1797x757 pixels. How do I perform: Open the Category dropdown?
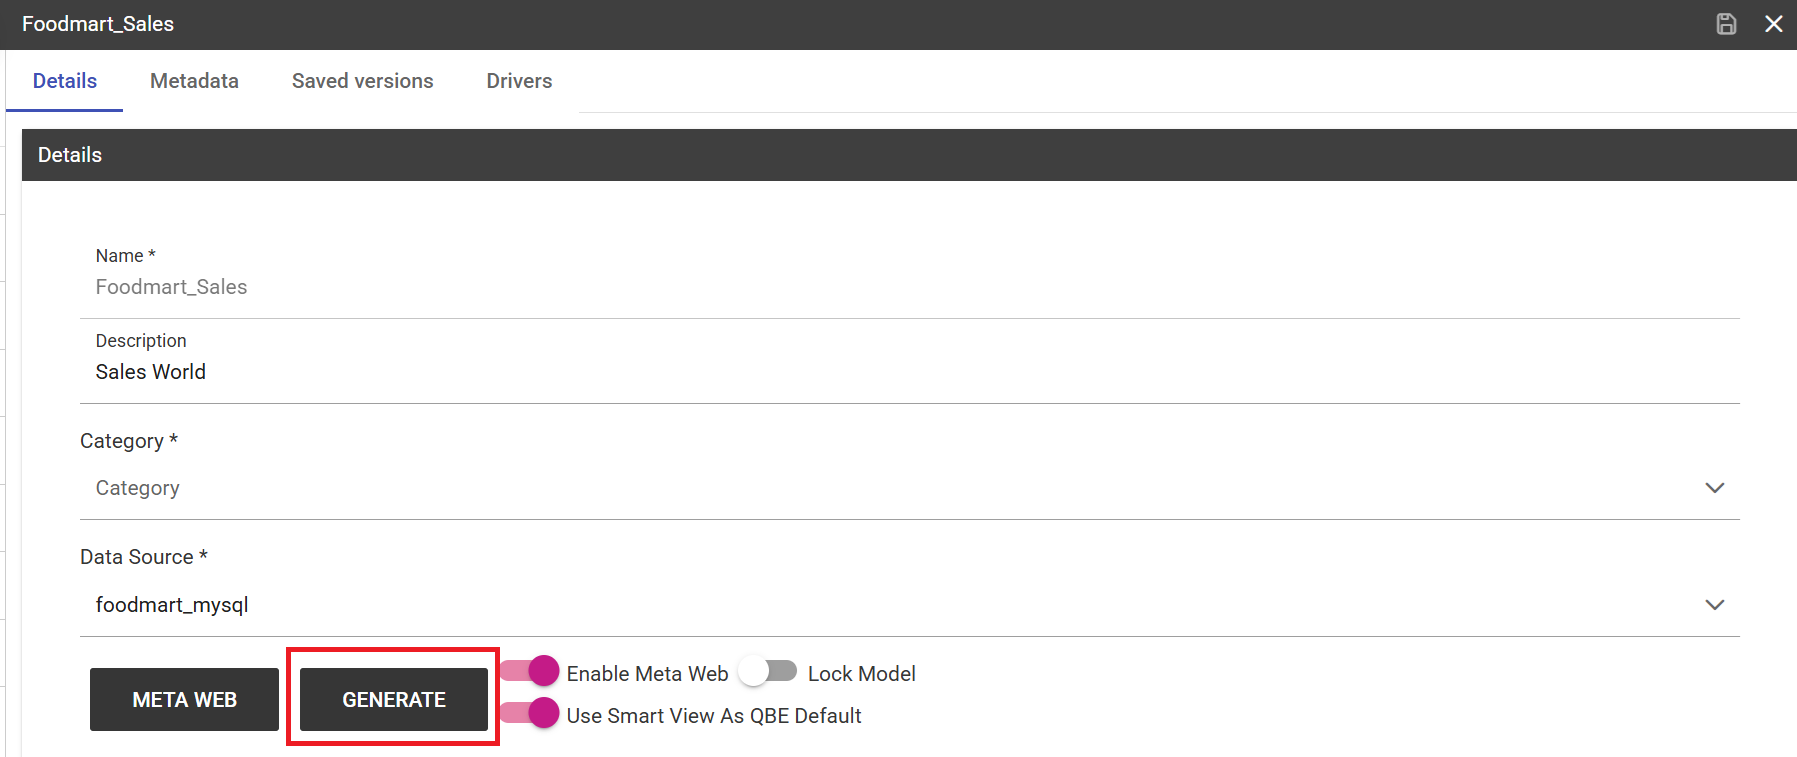(x=910, y=488)
